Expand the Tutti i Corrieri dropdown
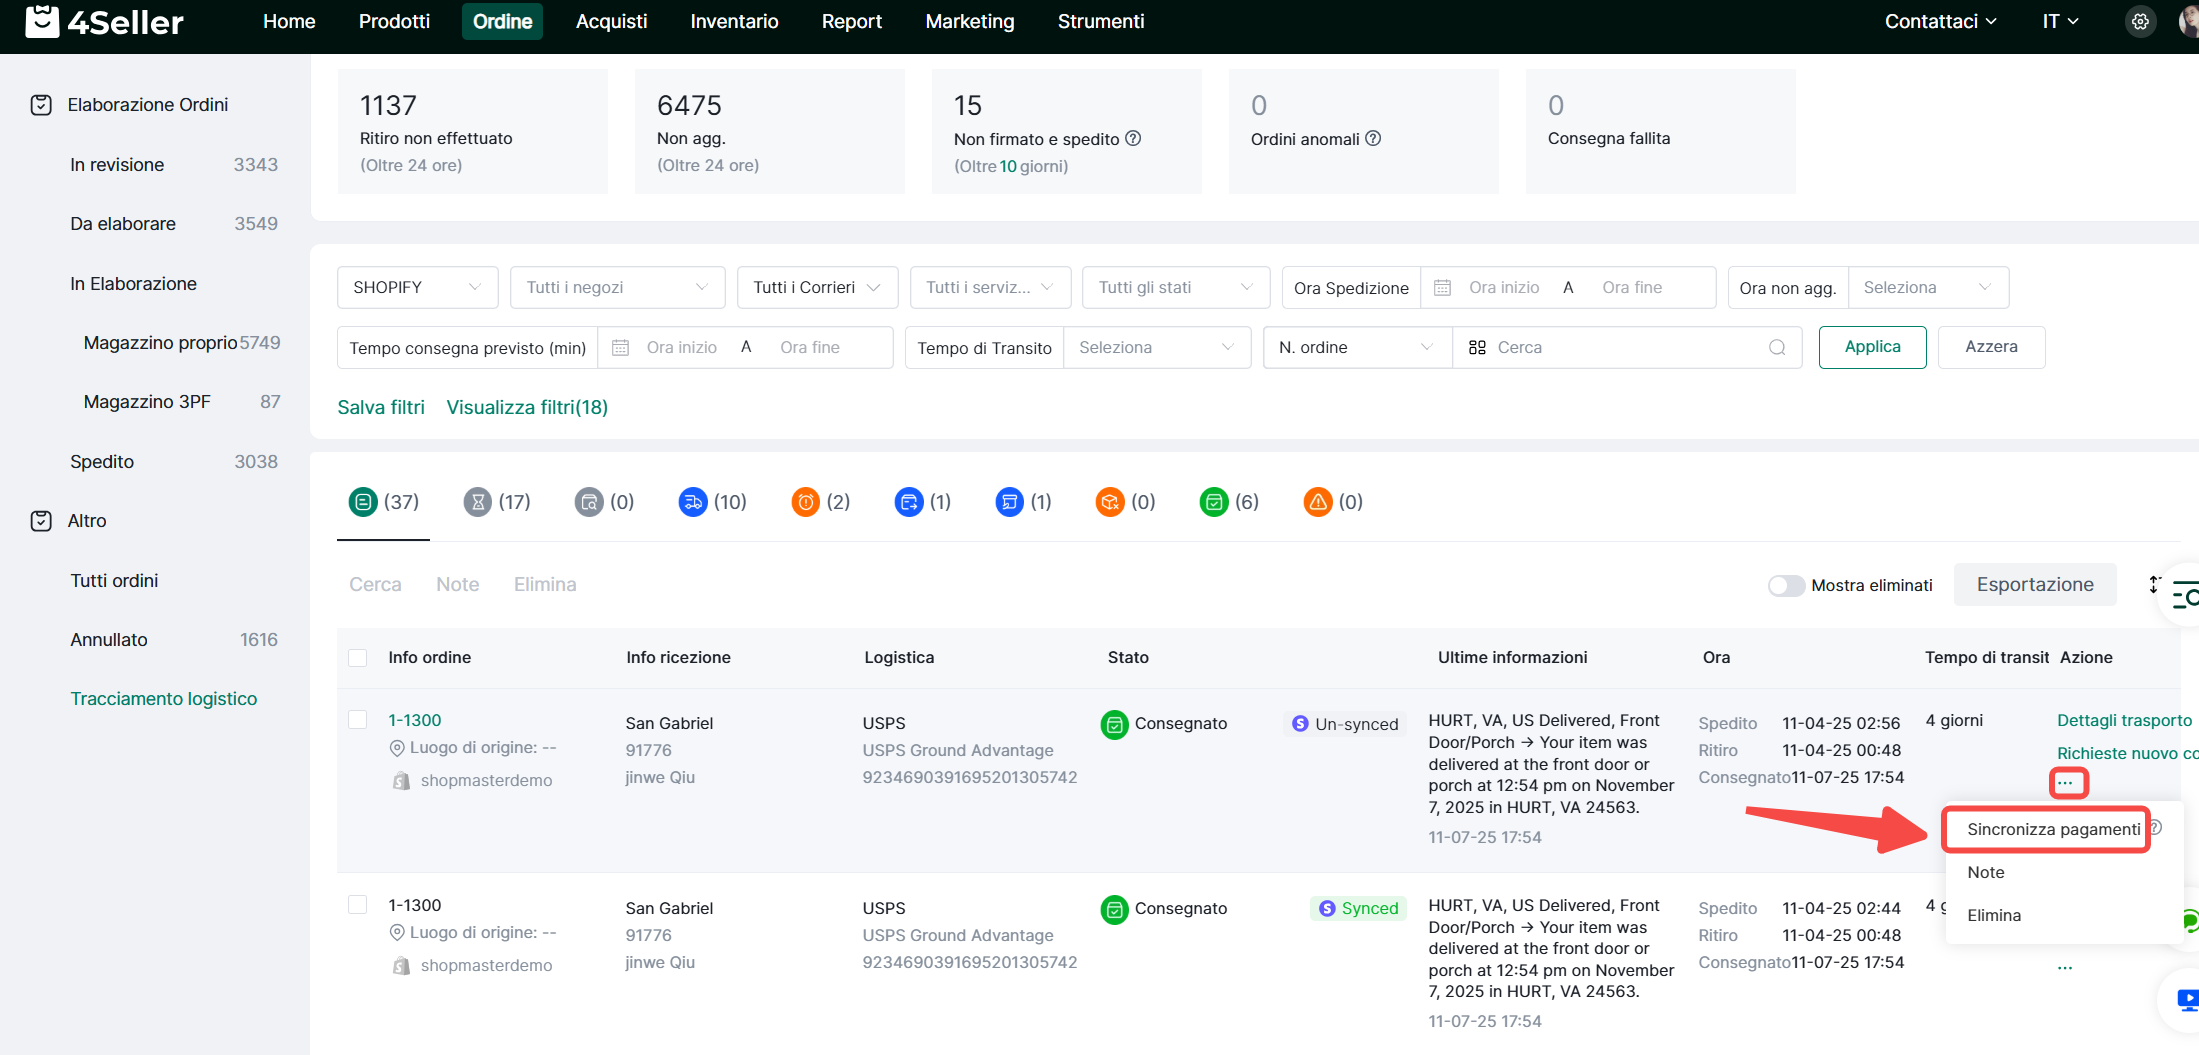The height and width of the screenshot is (1055, 2199). [x=817, y=288]
